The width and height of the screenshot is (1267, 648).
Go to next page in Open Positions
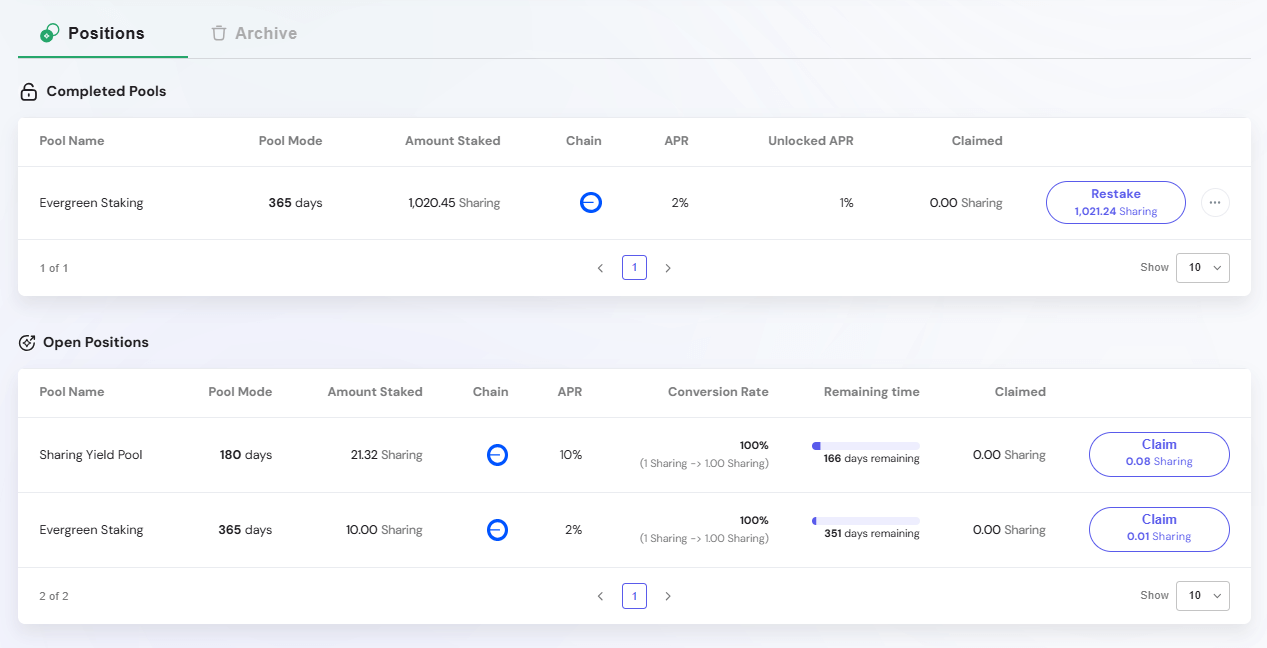pyautogui.click(x=668, y=596)
